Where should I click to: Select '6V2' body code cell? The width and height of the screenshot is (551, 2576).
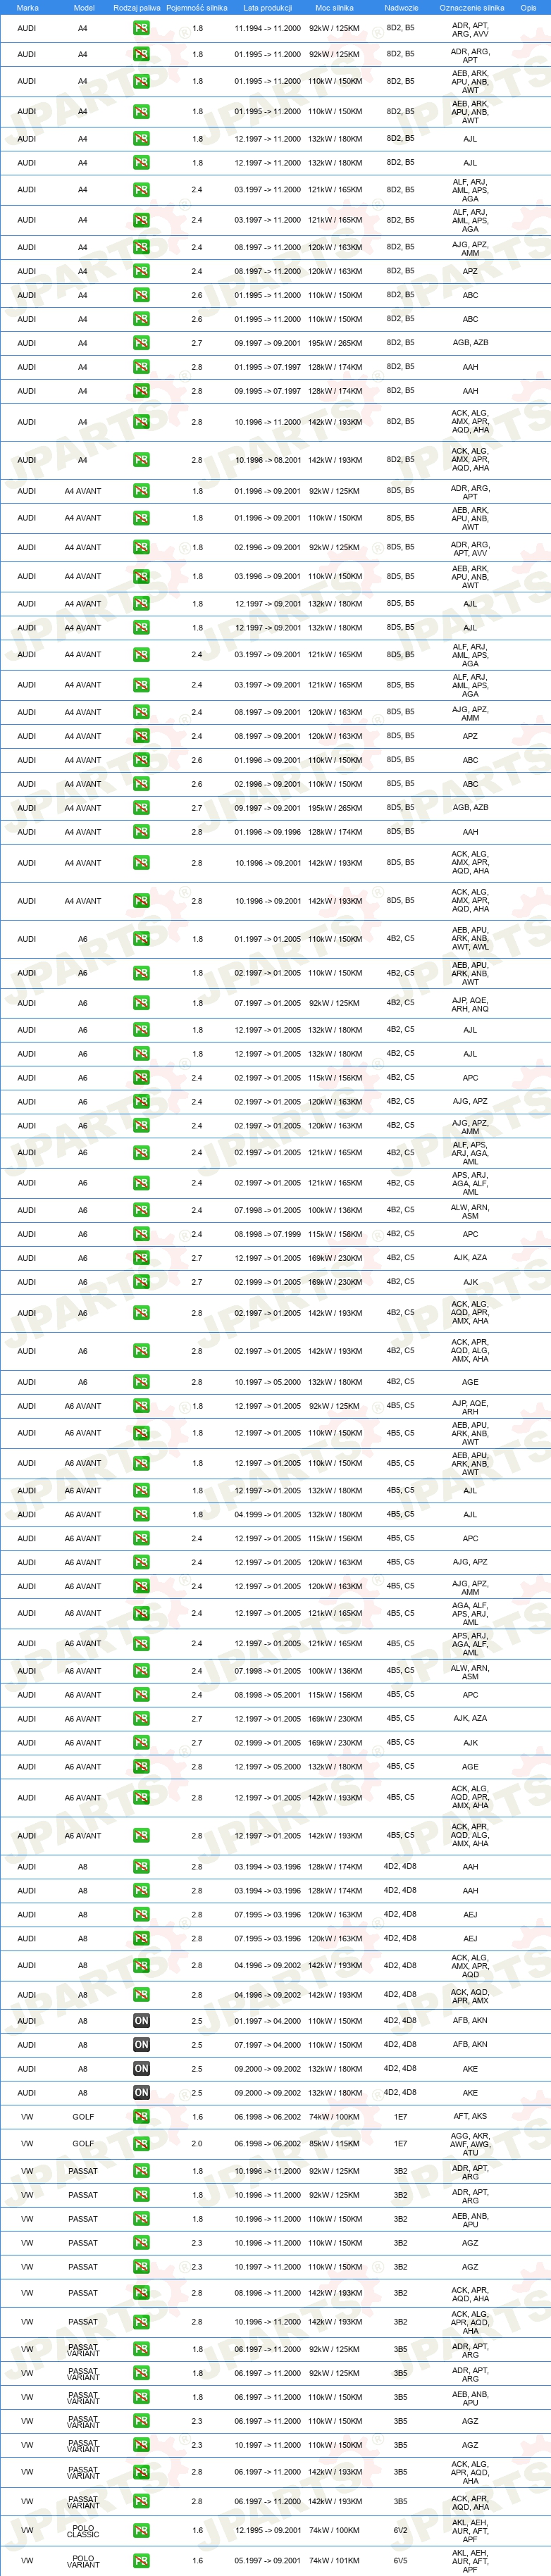(400, 2530)
